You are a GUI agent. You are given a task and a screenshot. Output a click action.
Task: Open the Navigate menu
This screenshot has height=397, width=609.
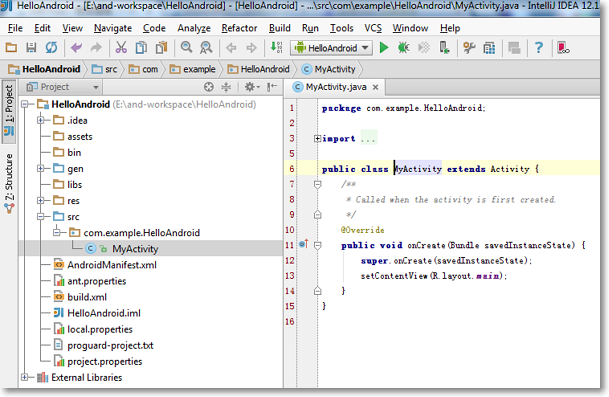113,28
